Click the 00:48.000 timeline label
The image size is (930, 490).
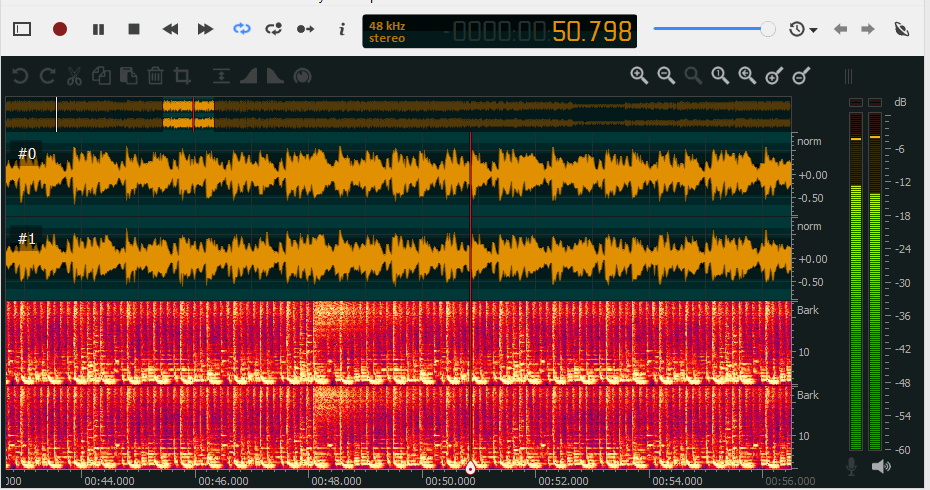pyautogui.click(x=336, y=481)
